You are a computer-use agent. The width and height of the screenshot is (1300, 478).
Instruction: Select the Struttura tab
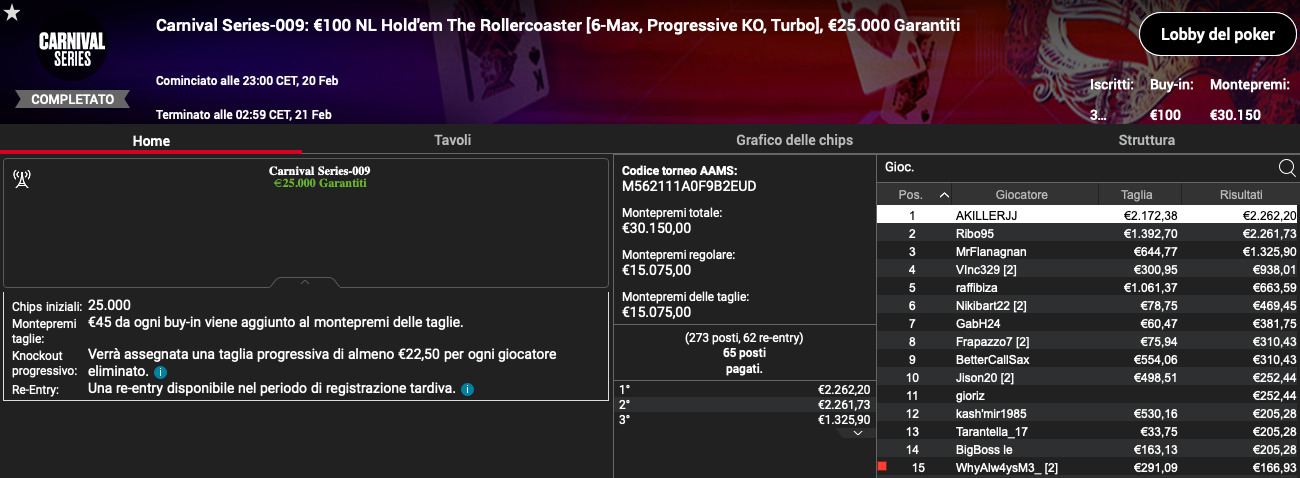[1146, 140]
